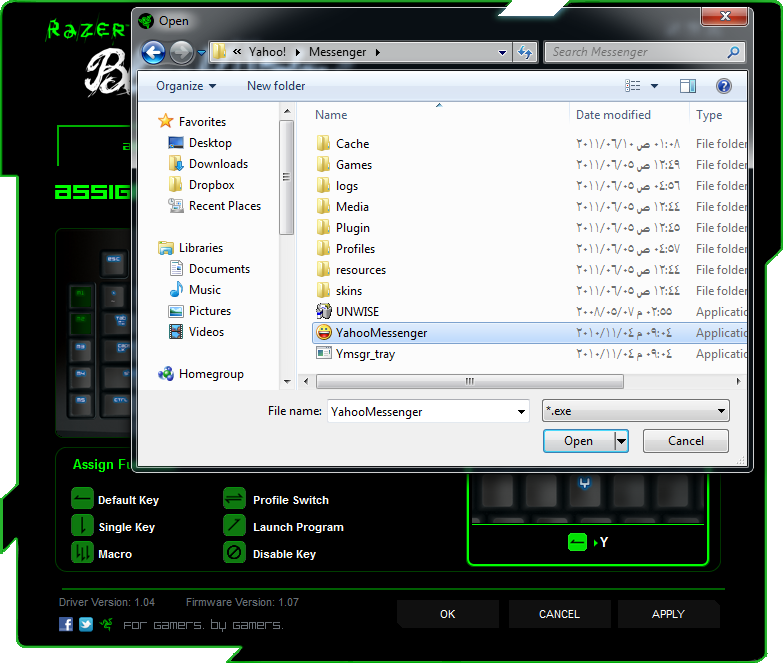This screenshot has height=663, width=783.
Task: Click CANCEL in the Razer window
Action: coord(559,614)
